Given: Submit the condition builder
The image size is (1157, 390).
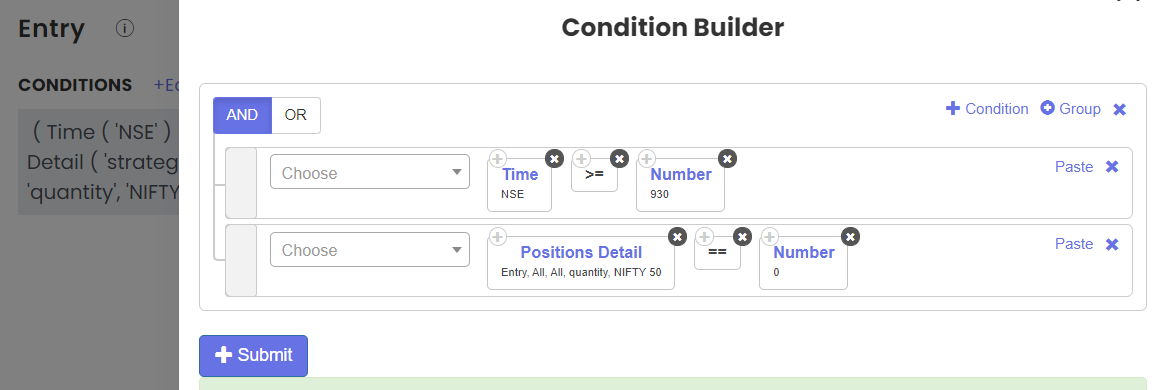Looking at the screenshot, I should pyautogui.click(x=253, y=355).
